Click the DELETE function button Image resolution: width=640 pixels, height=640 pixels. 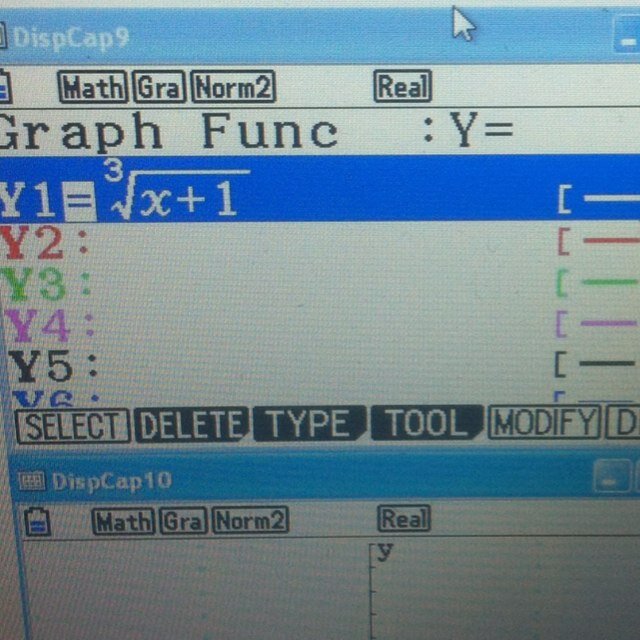click(x=191, y=424)
